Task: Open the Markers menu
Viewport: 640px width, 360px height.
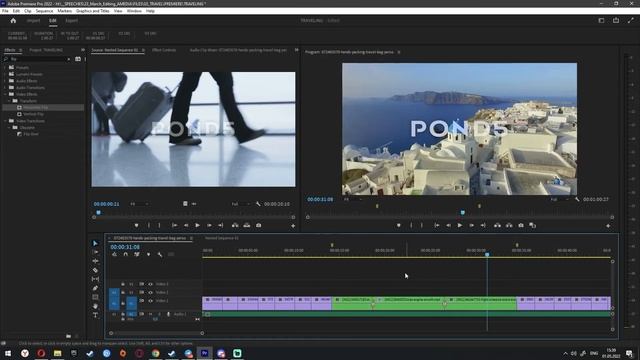Action: click(64, 11)
